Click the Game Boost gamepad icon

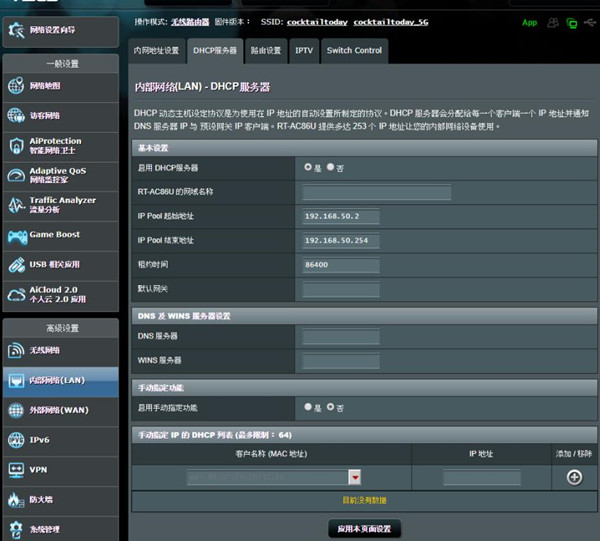(x=16, y=236)
